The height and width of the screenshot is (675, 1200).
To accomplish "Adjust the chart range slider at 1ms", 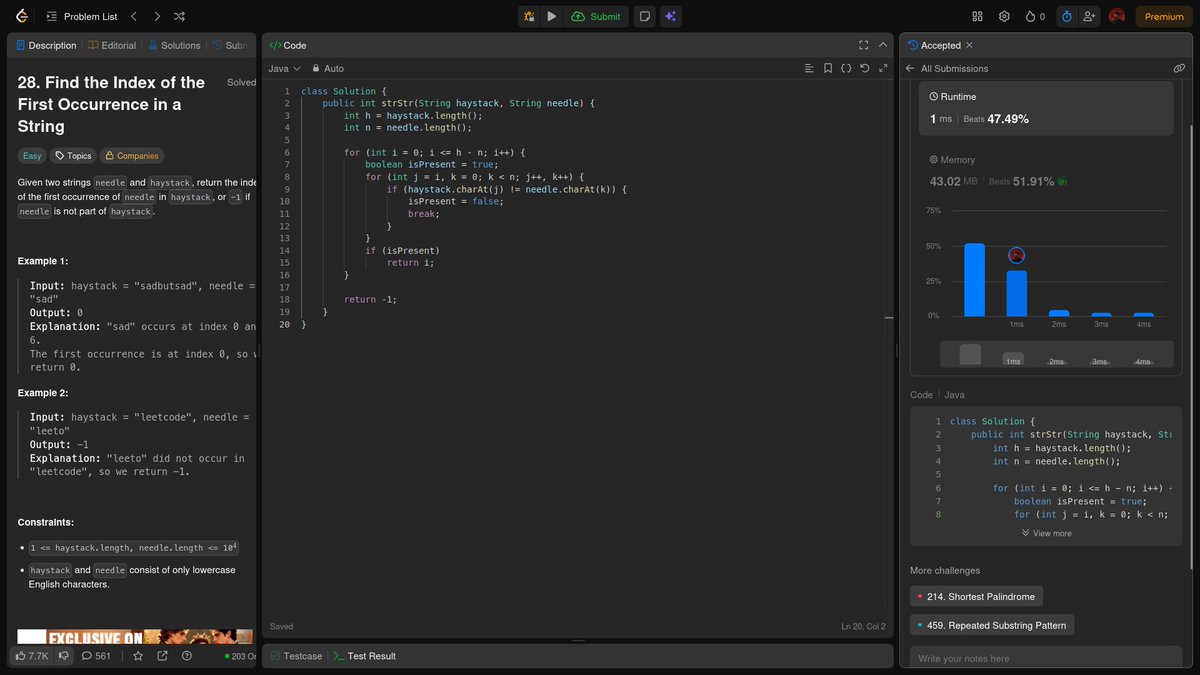I will point(1014,360).
